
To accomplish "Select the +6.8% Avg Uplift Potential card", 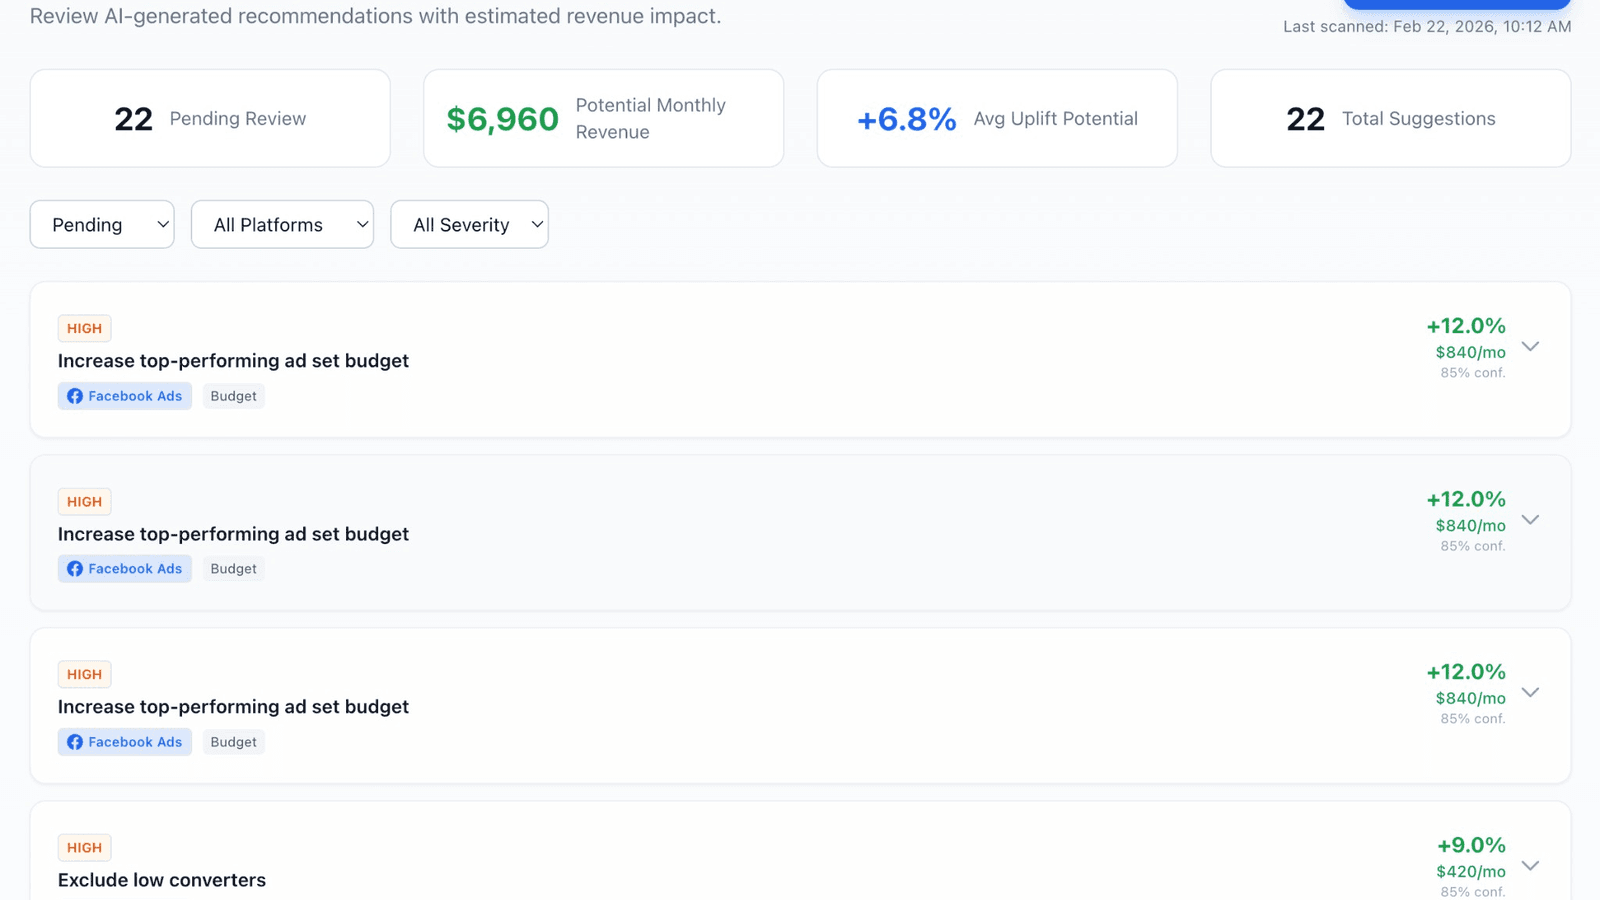I will click(x=997, y=118).
